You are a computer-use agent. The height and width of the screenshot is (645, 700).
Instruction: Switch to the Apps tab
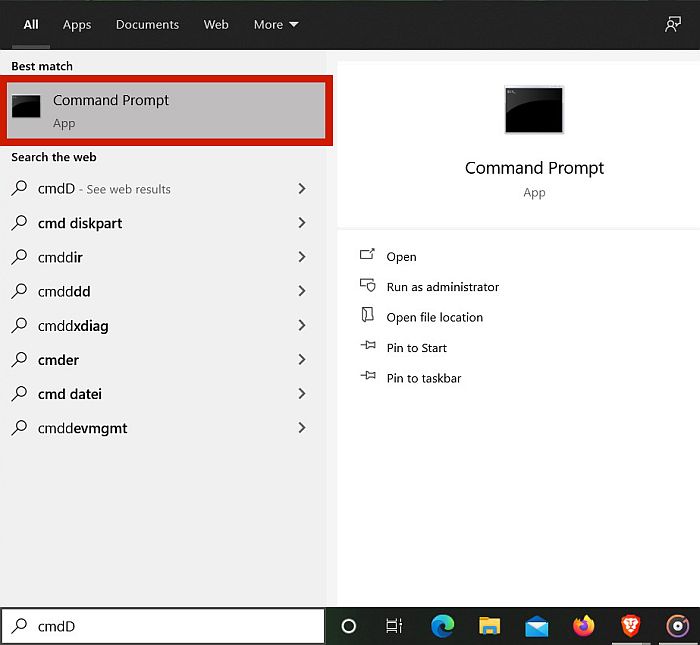pyautogui.click(x=77, y=25)
